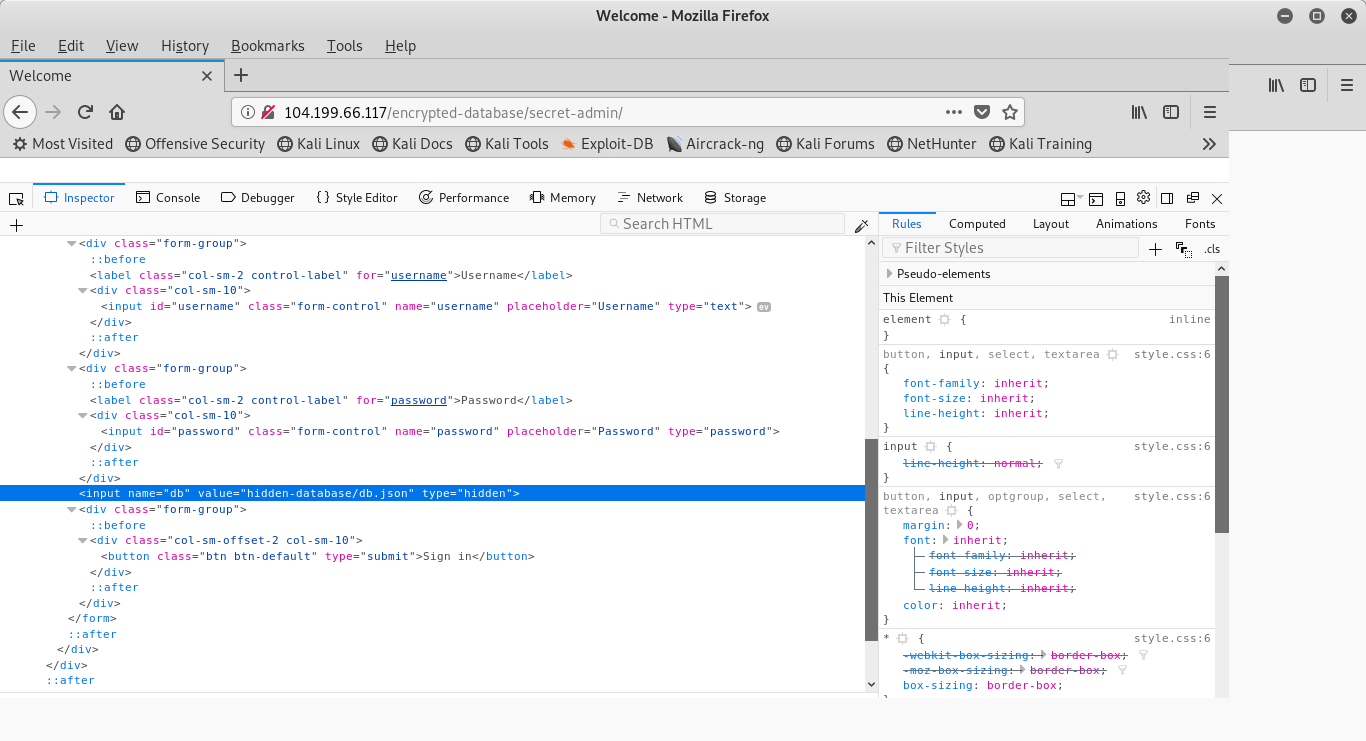The width and height of the screenshot is (1366, 741).
Task: Toggle the .cls classes panel
Action: point(1212,249)
